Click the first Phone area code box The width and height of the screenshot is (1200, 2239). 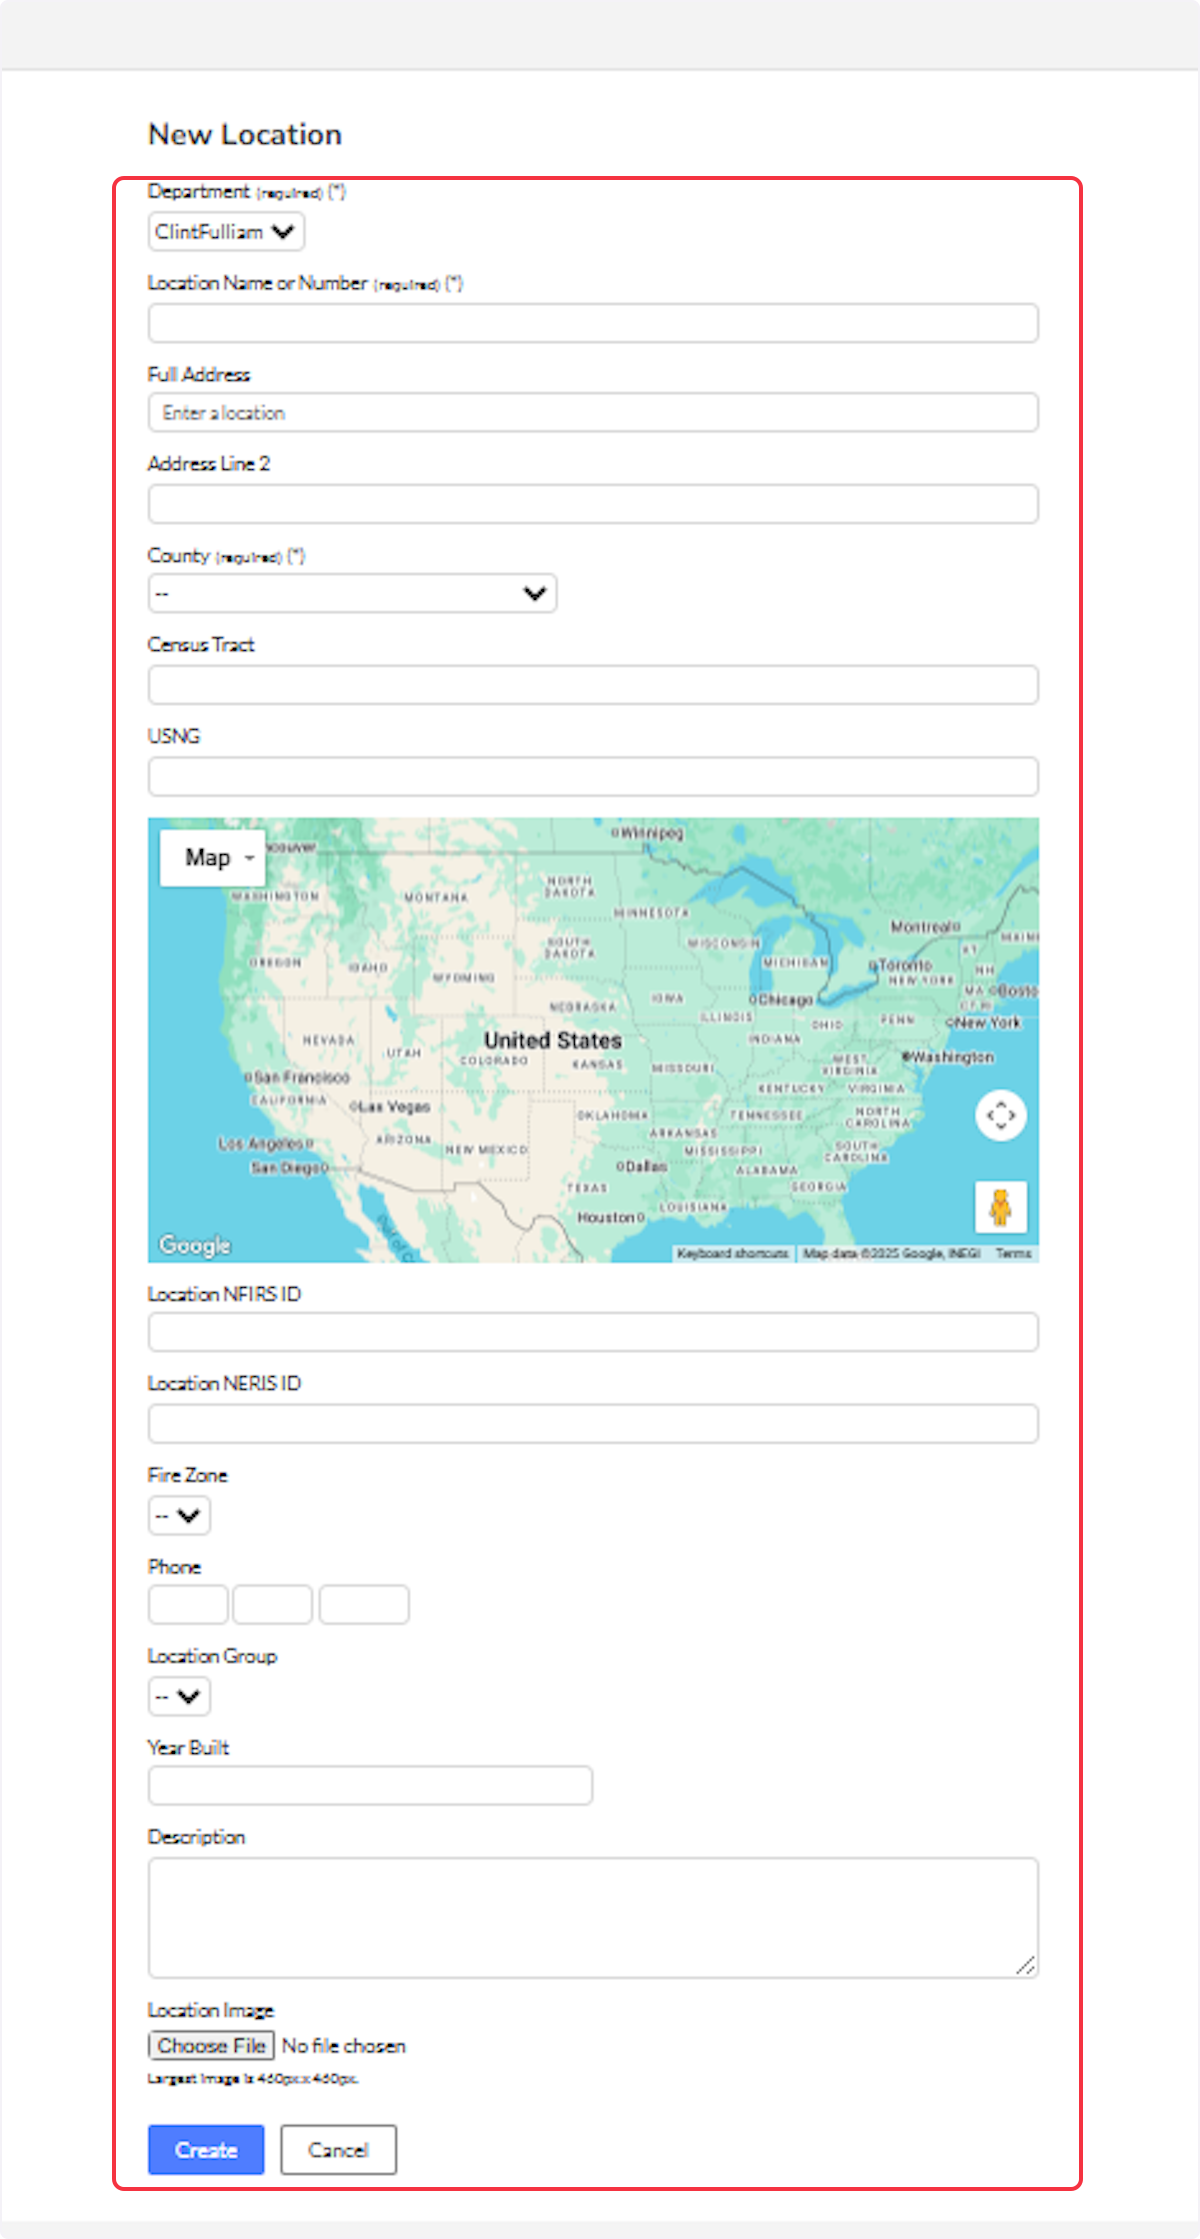click(188, 1605)
